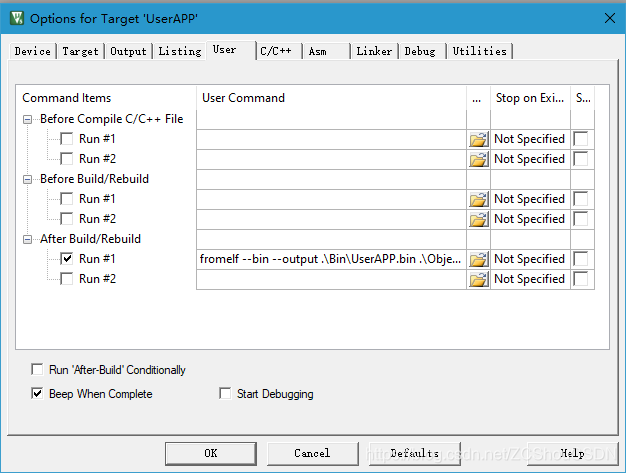Click User Command field for Before Compile Run #1

click(331, 139)
